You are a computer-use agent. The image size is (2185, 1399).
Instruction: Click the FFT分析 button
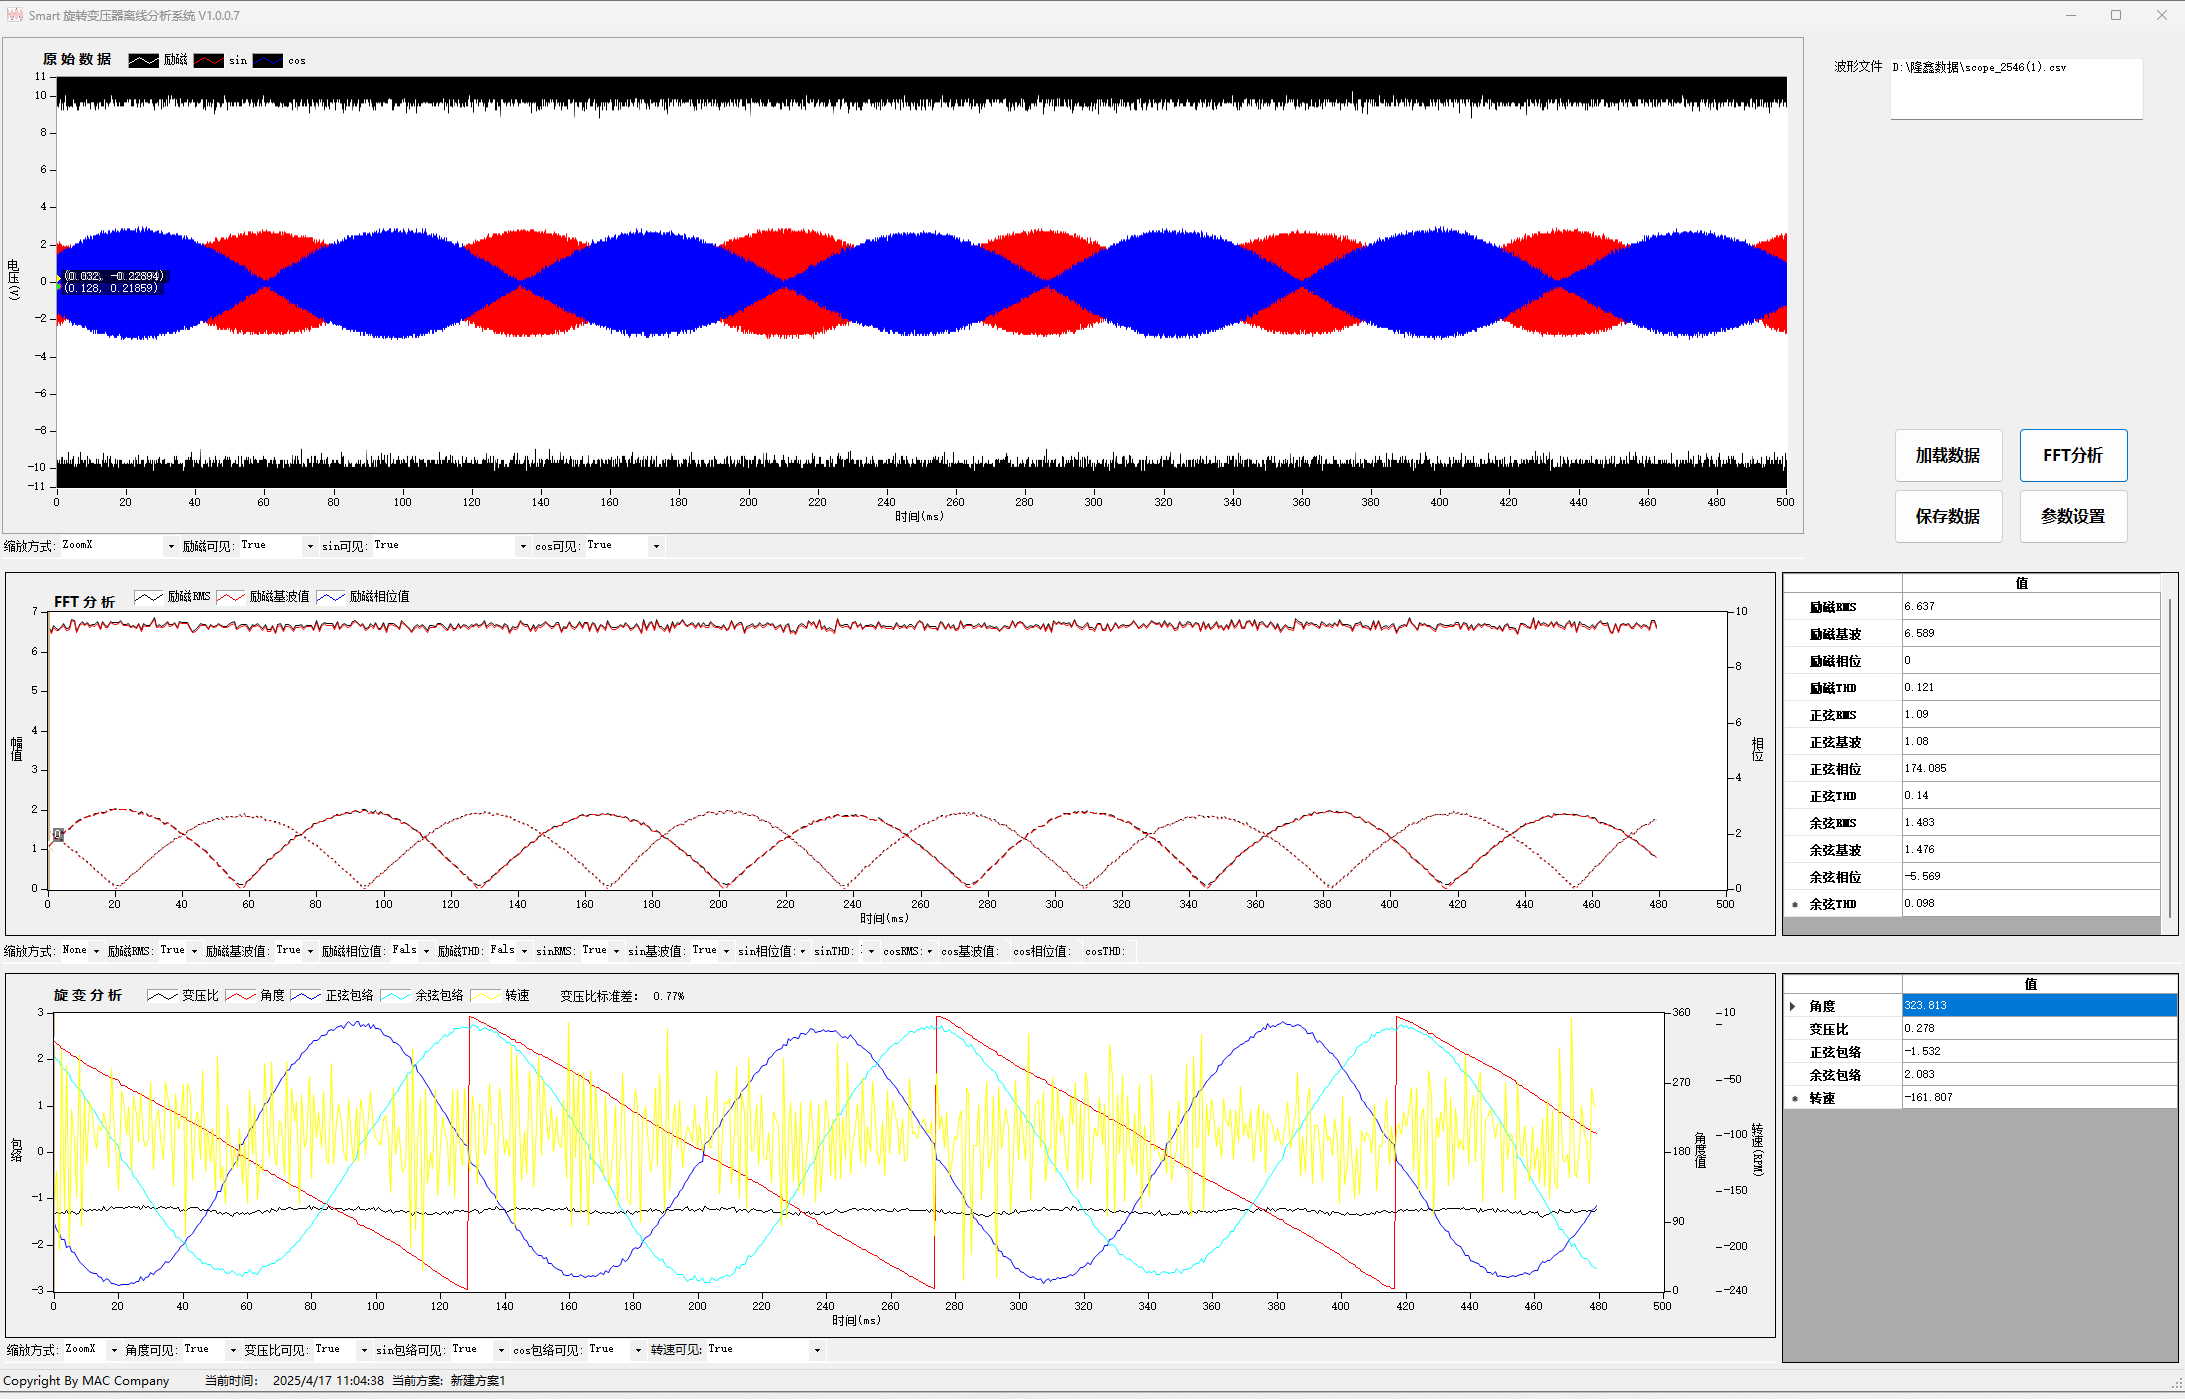pyautogui.click(x=2072, y=456)
